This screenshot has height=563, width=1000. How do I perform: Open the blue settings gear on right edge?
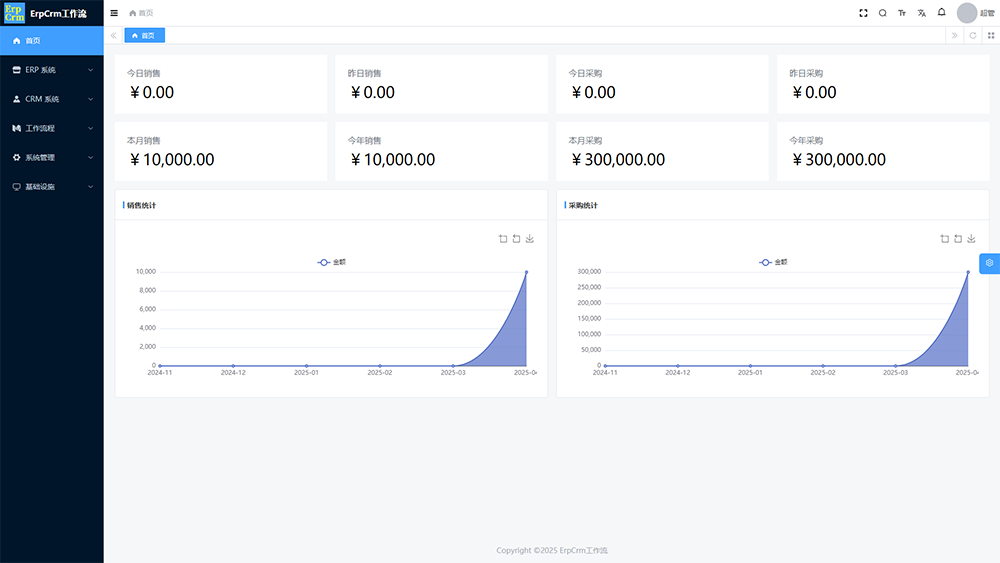989,263
